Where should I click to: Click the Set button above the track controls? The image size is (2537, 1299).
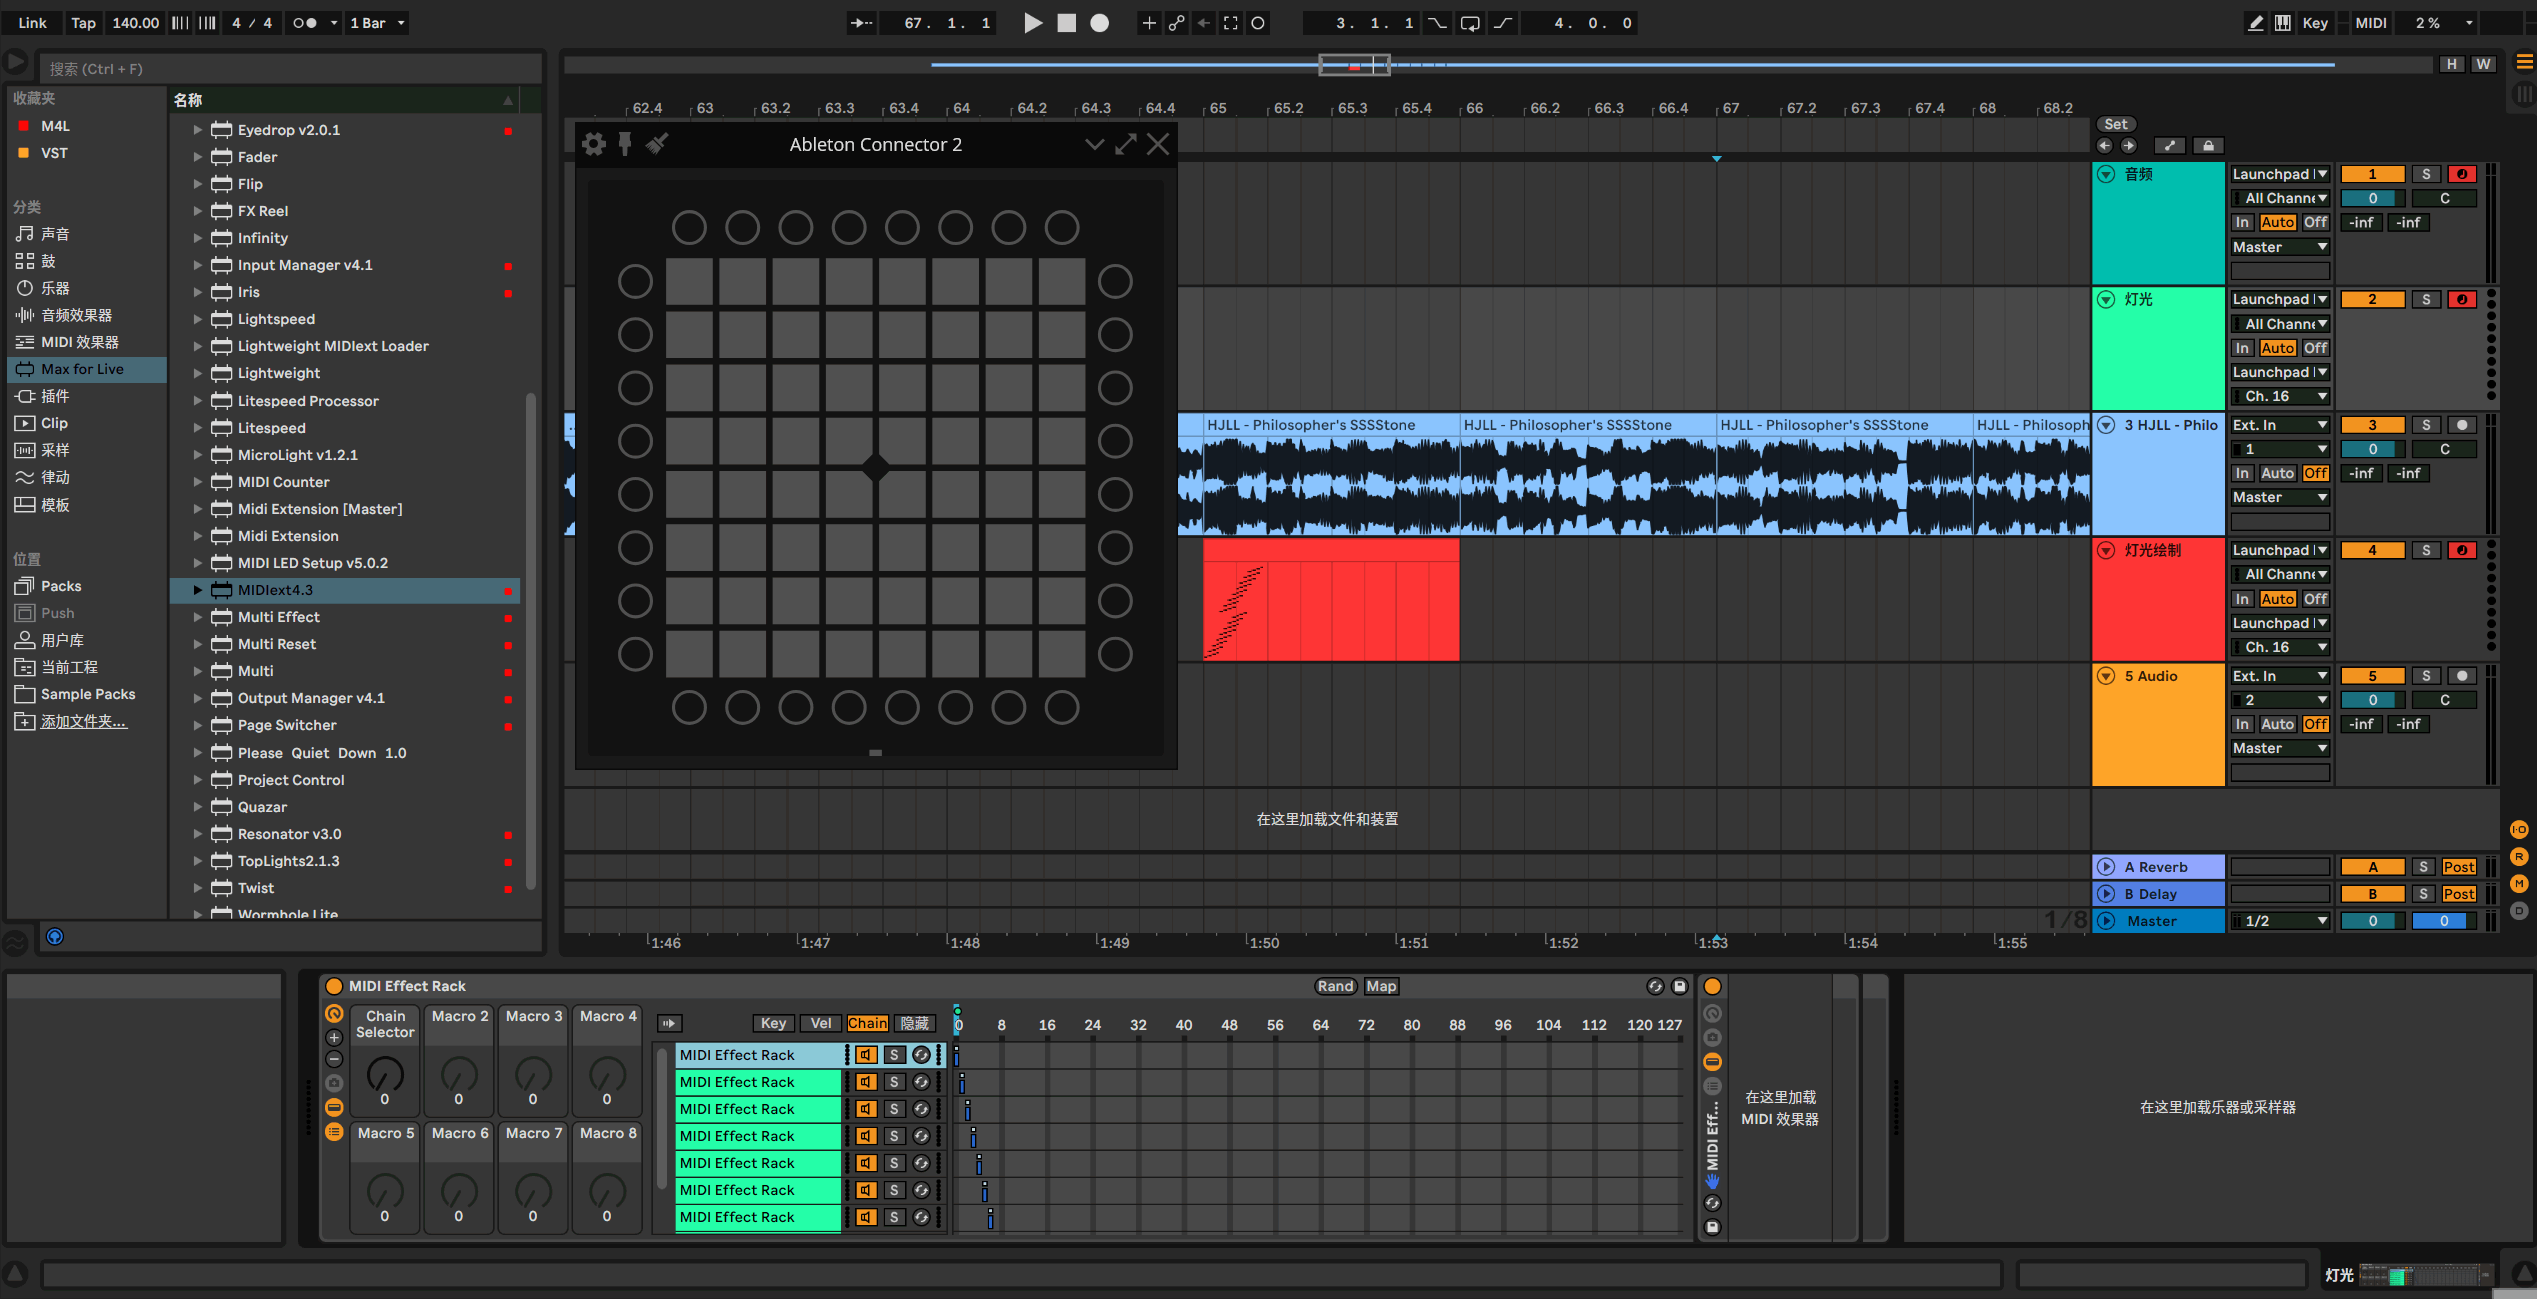pos(2116,123)
